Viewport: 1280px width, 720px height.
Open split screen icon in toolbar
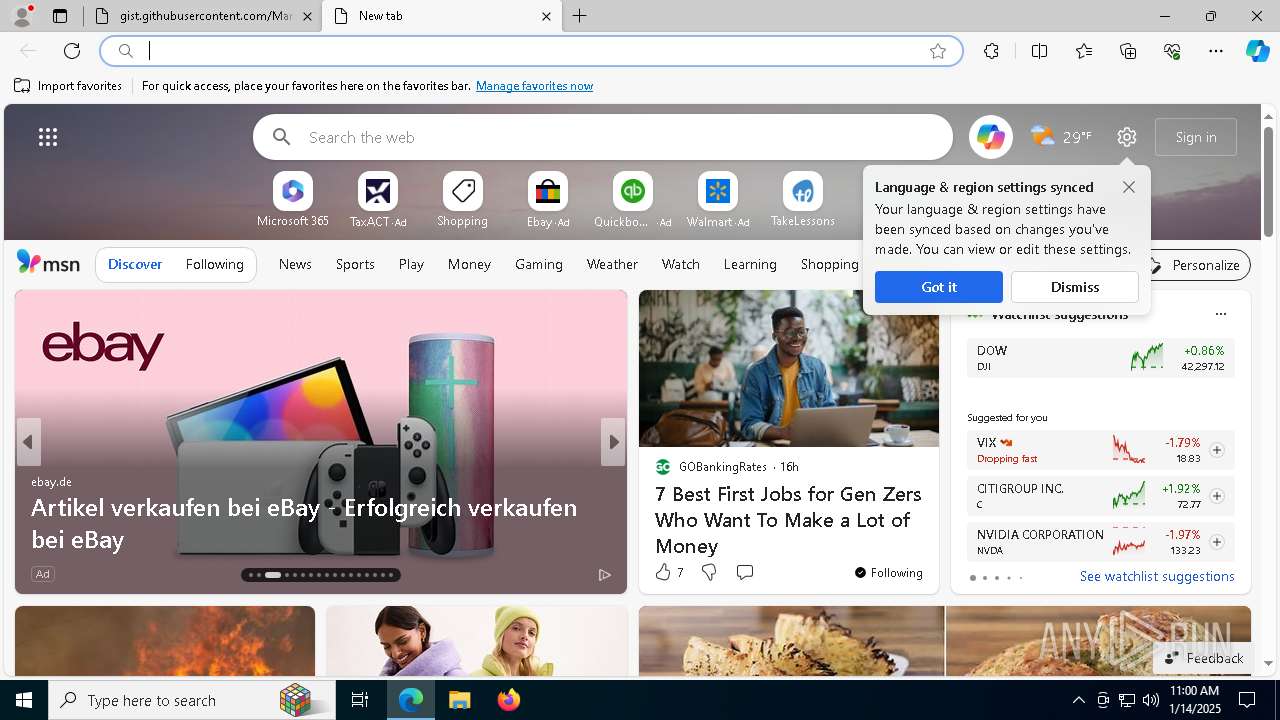[1039, 51]
